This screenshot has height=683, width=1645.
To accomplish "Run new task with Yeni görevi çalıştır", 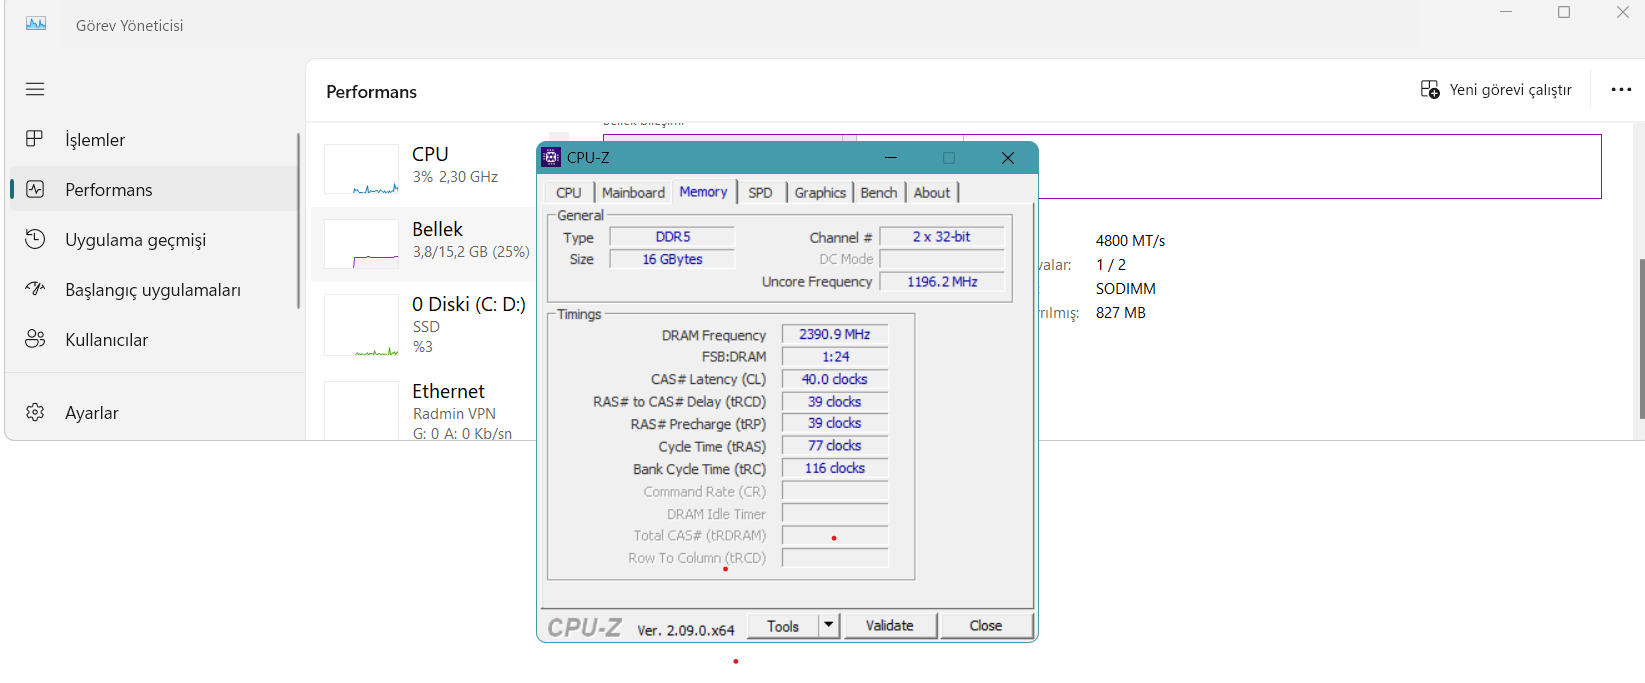I will click(x=1496, y=90).
